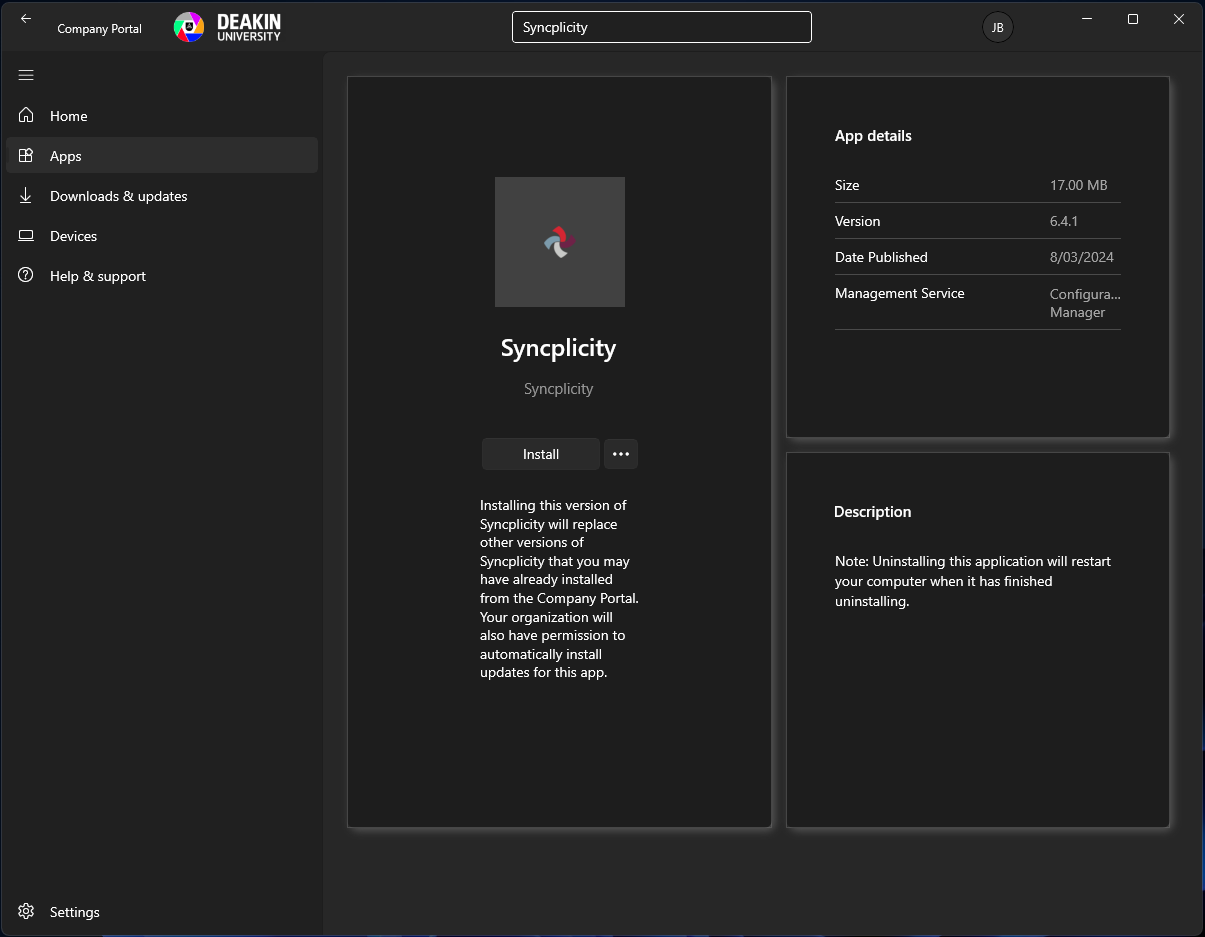Viewport: 1205px width, 937px height.
Task: Click the Deakin University logo
Action: (x=228, y=27)
